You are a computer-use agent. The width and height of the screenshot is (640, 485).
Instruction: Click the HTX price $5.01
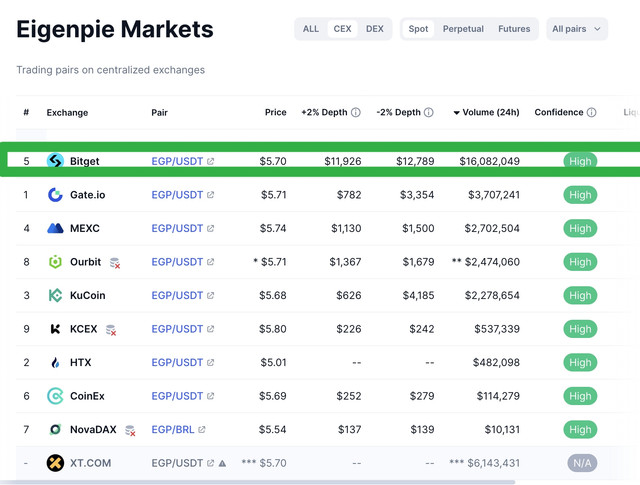click(x=273, y=363)
